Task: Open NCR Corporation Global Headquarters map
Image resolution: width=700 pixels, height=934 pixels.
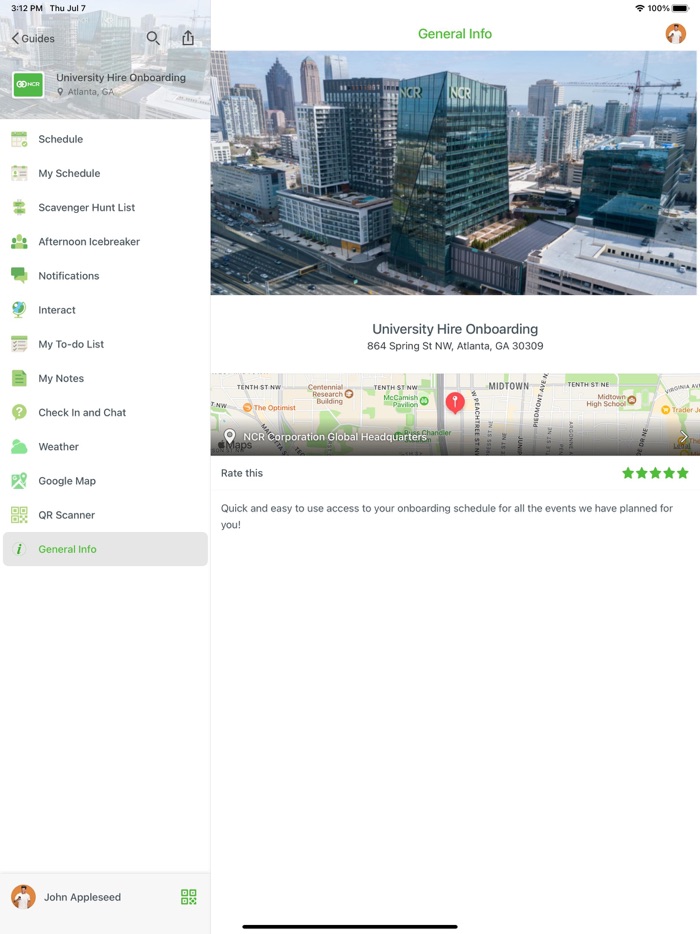Action: tap(335, 437)
